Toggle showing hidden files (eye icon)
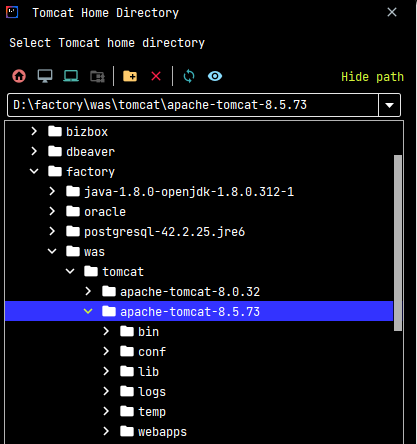The image size is (417, 444). click(215, 76)
